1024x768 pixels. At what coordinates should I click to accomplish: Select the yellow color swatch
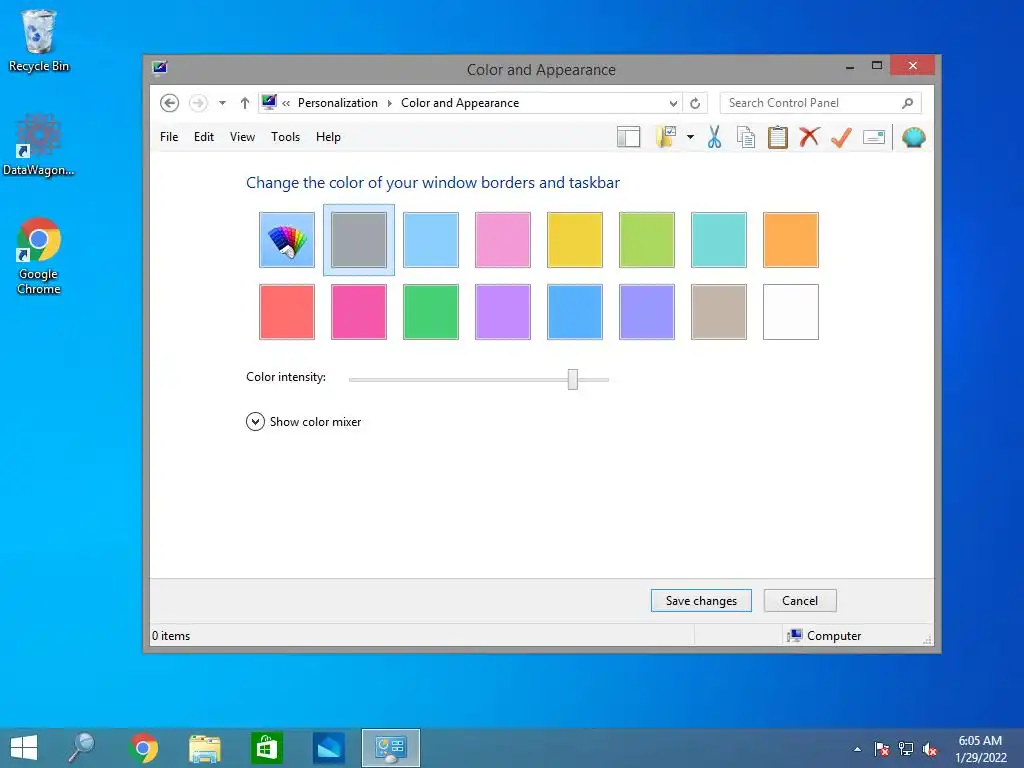pos(575,240)
